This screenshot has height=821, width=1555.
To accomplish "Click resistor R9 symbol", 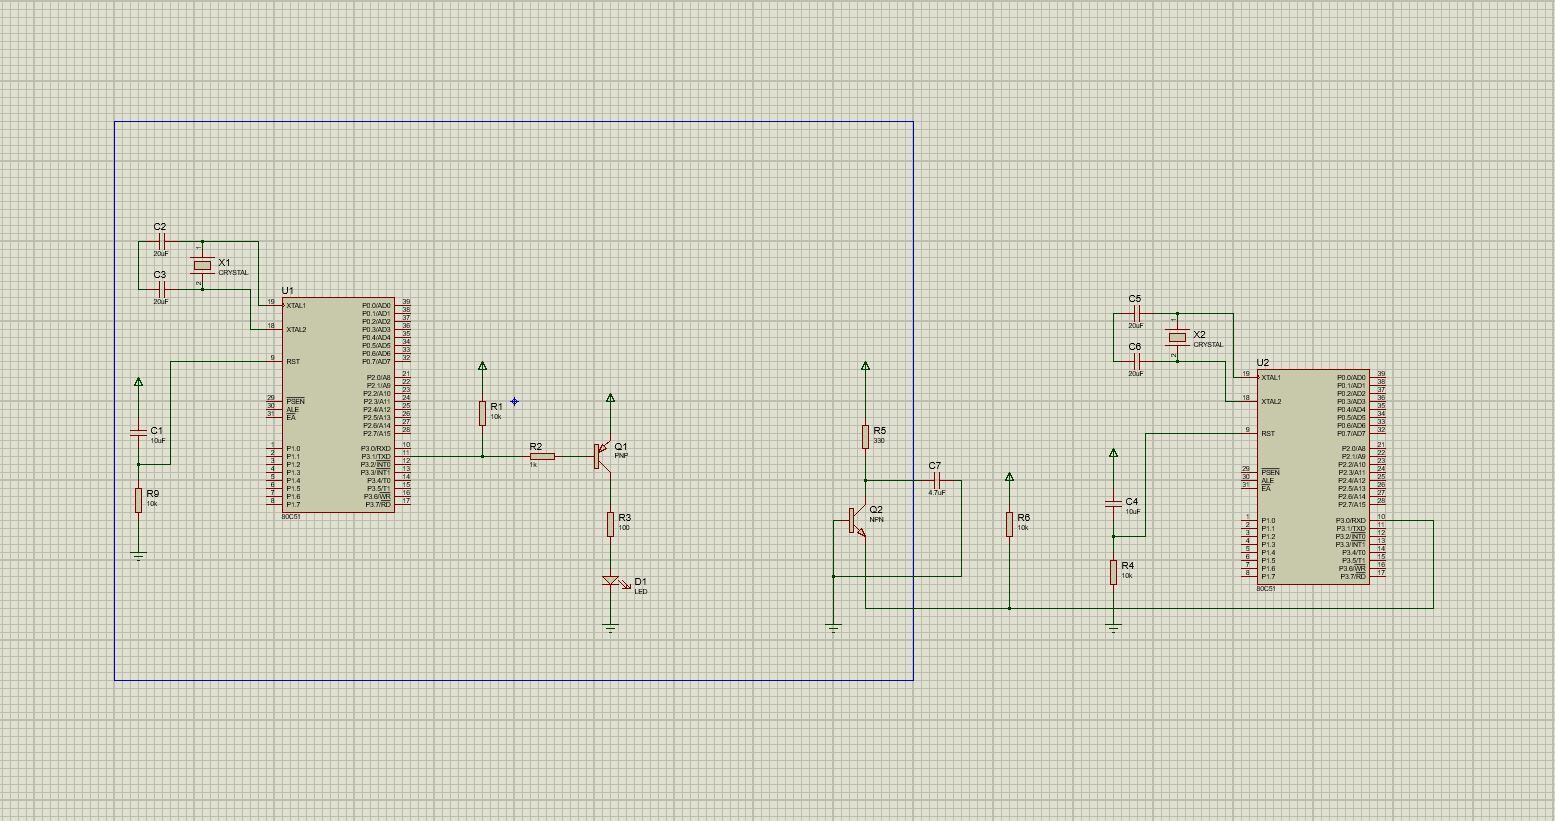I will (138, 500).
